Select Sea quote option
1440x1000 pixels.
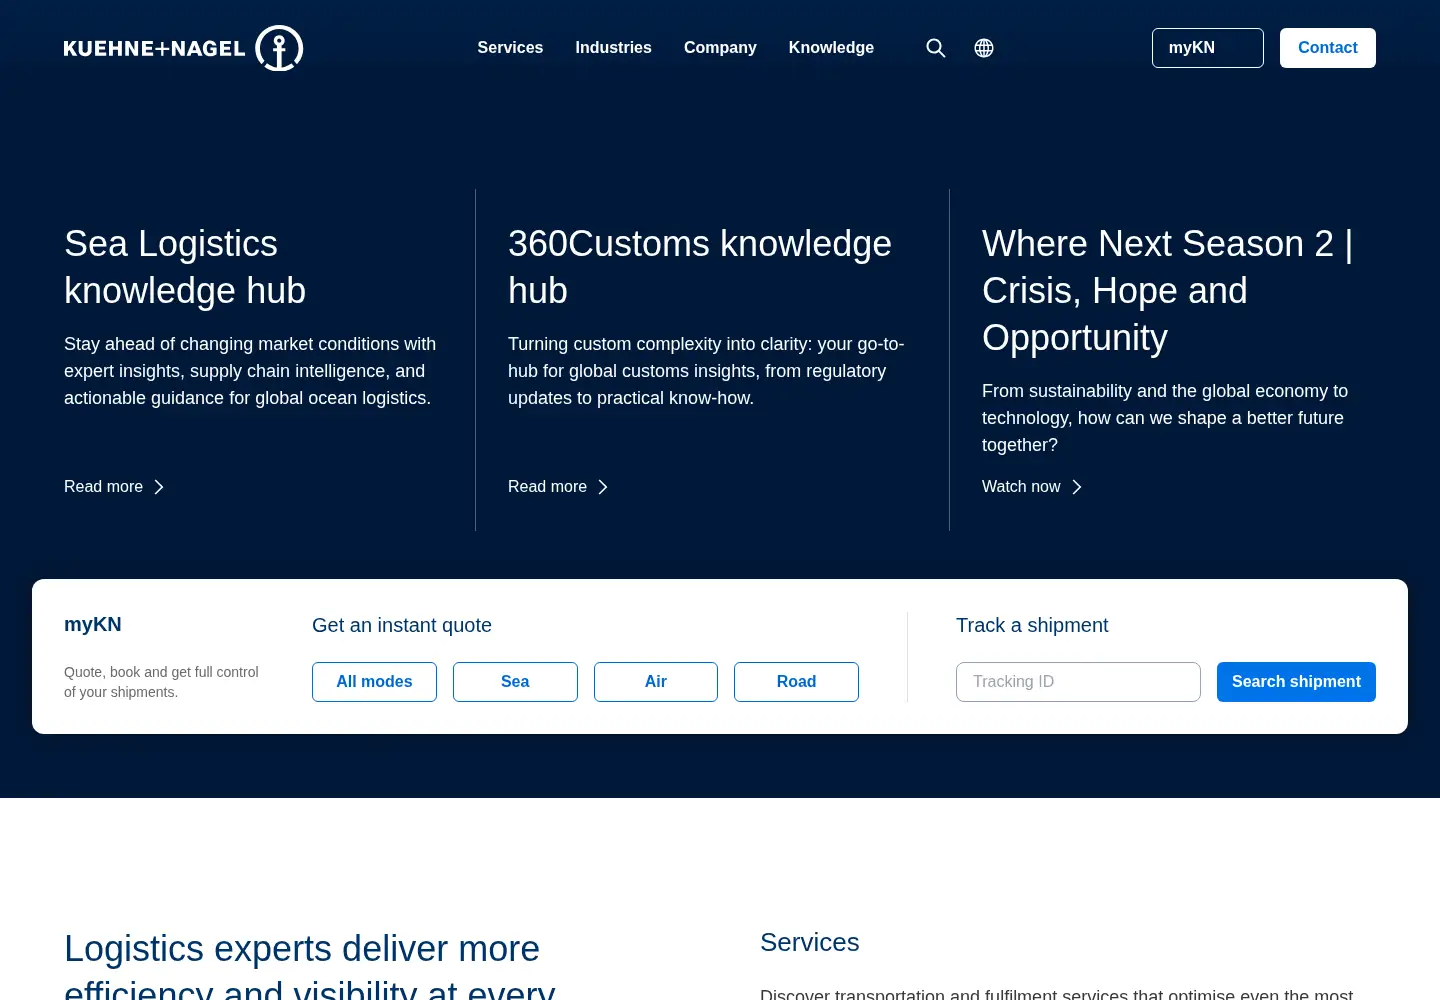tap(515, 682)
